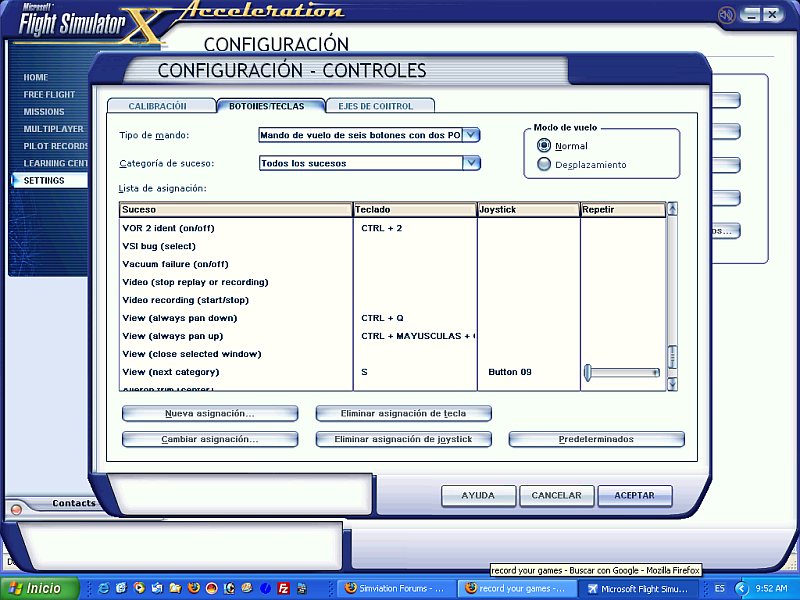Mute sound with the speaker icon

pos(726,14)
